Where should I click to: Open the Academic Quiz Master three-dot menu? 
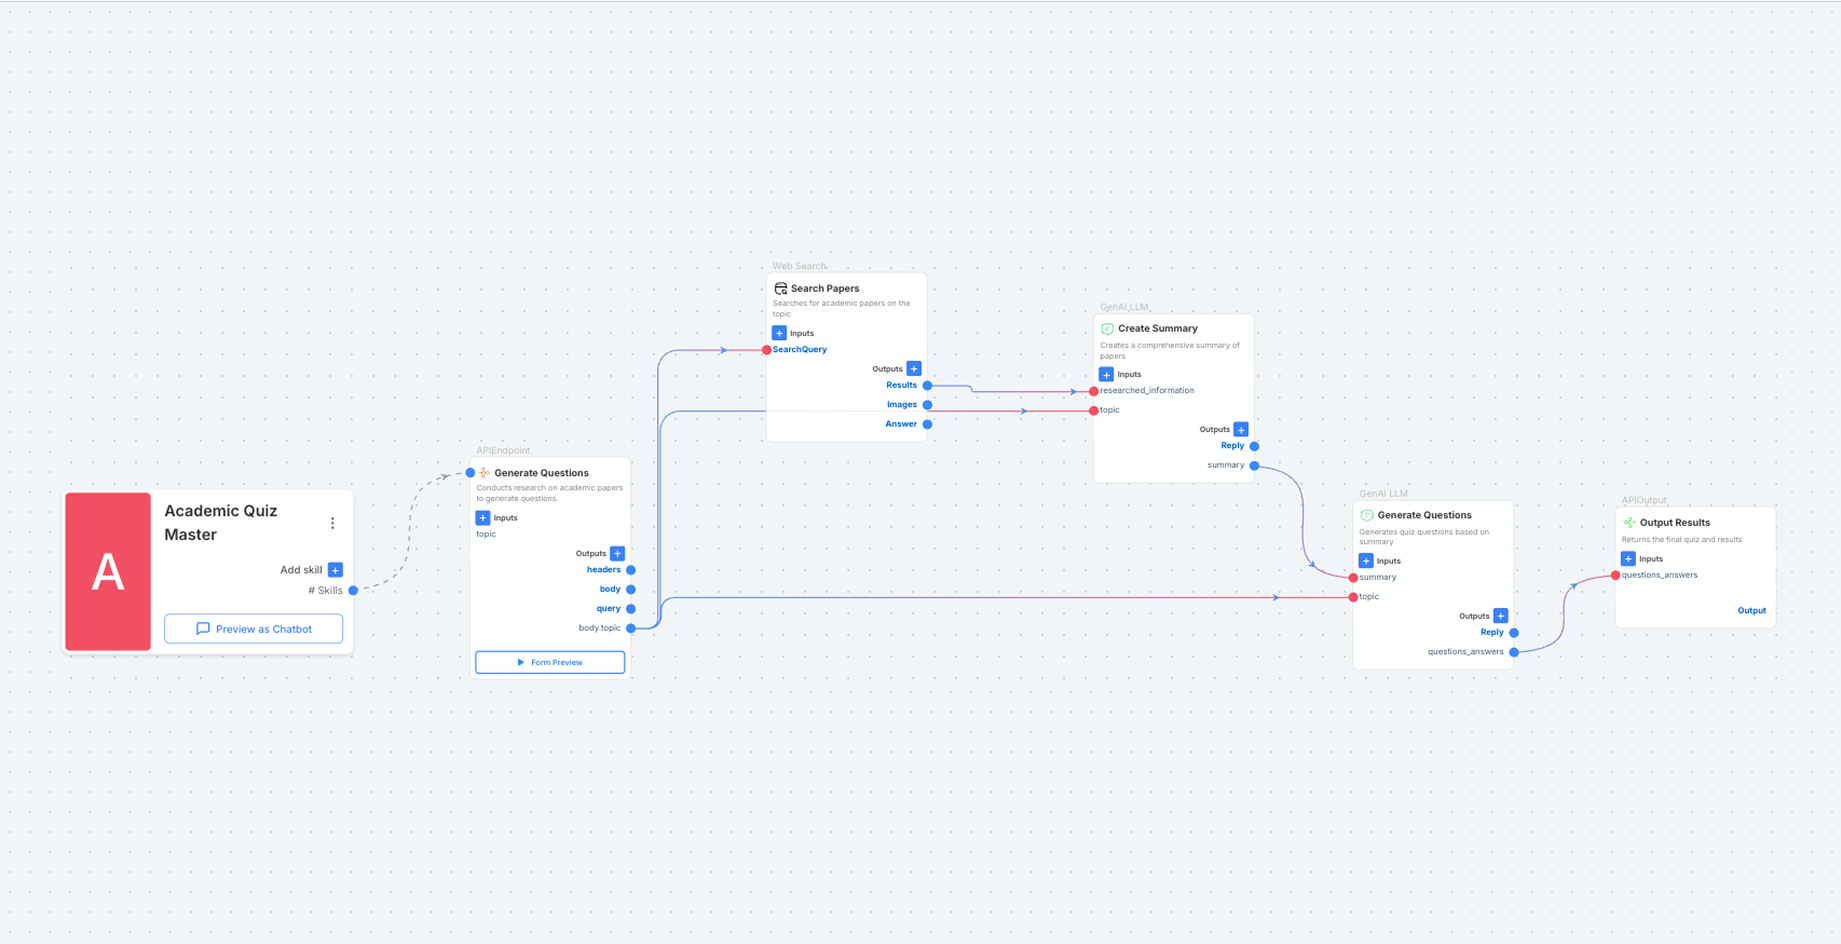click(333, 523)
